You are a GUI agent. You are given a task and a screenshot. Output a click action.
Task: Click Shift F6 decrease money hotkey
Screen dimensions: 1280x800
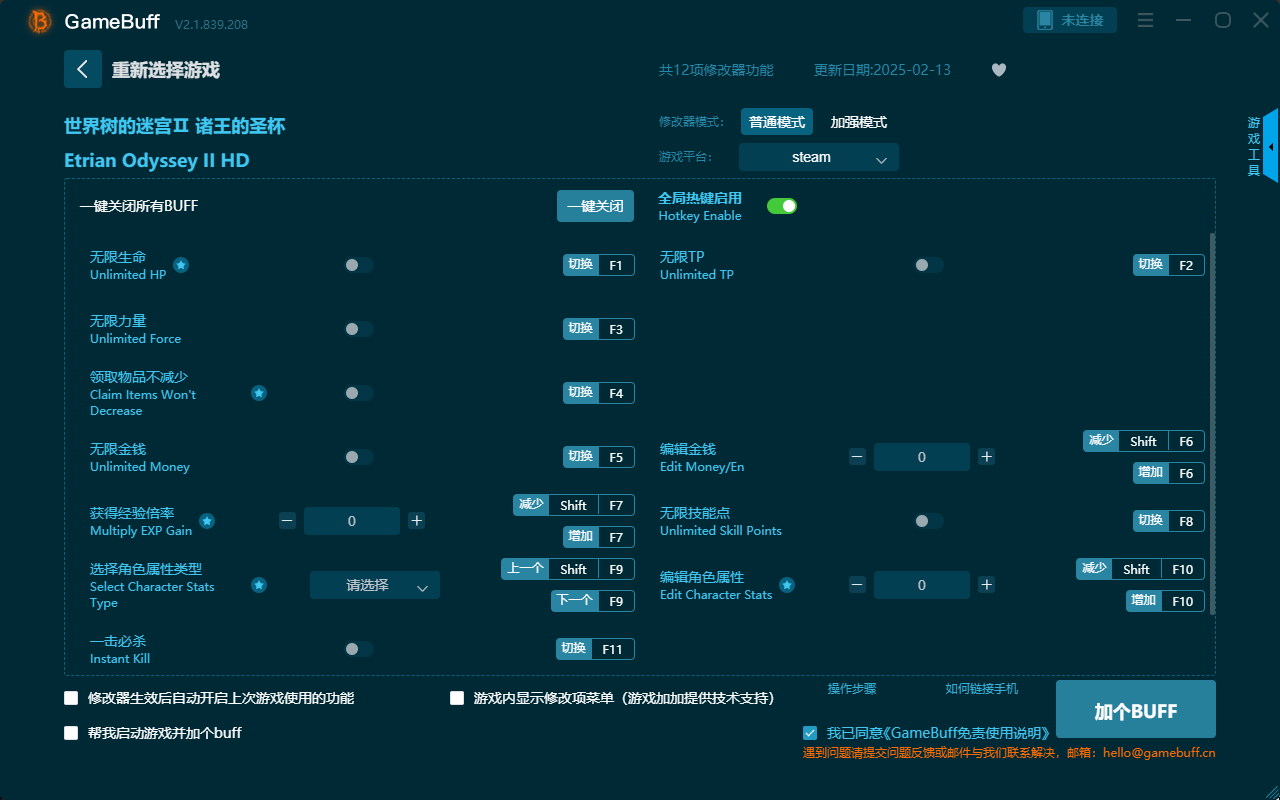pos(1144,441)
